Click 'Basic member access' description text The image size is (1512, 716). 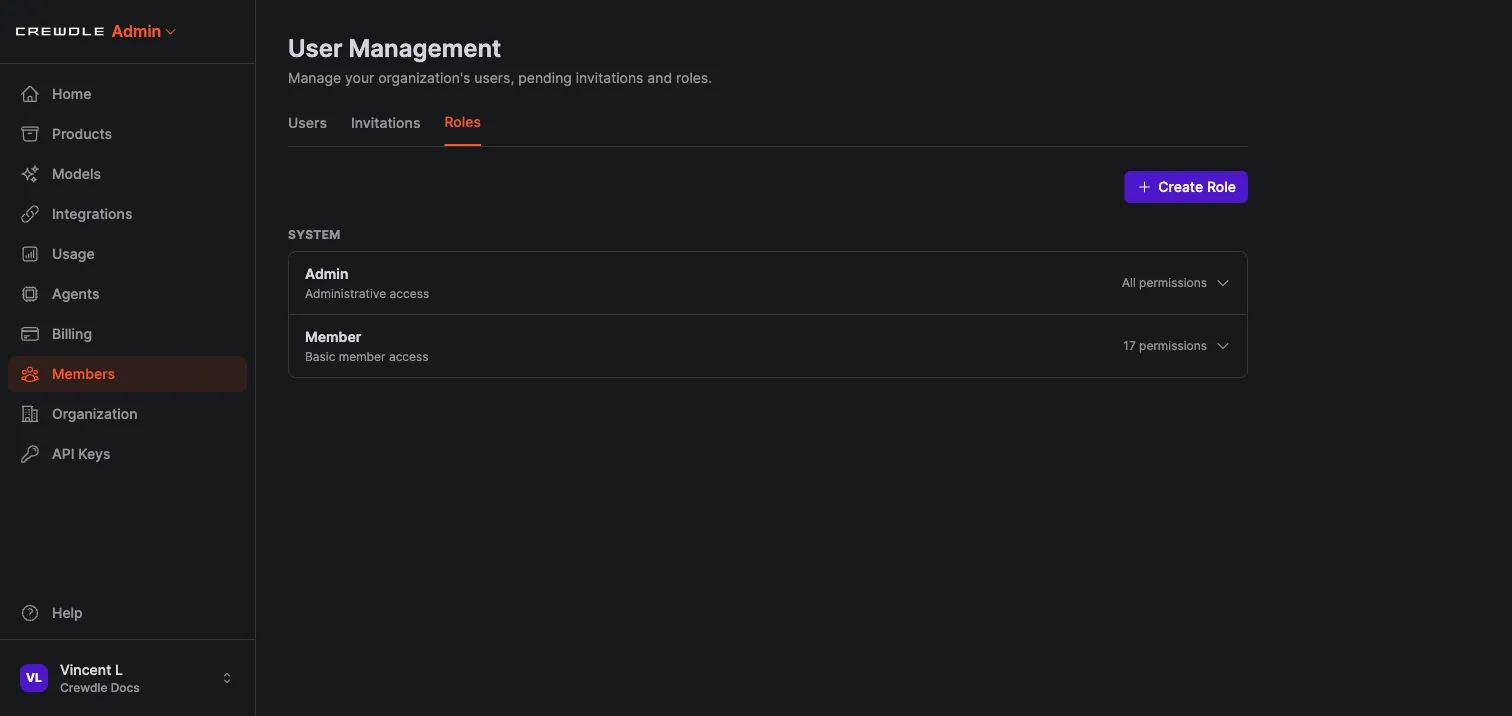coord(367,357)
